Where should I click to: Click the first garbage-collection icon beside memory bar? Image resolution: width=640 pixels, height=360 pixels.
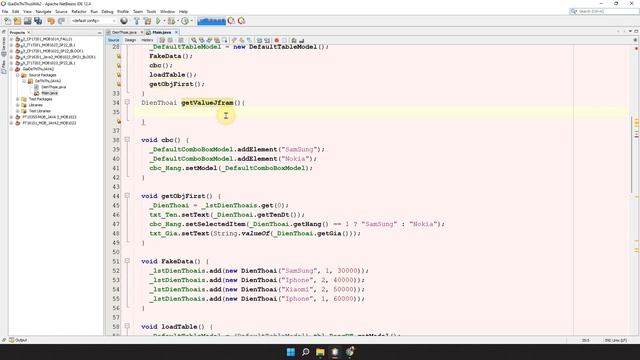click(231, 21)
